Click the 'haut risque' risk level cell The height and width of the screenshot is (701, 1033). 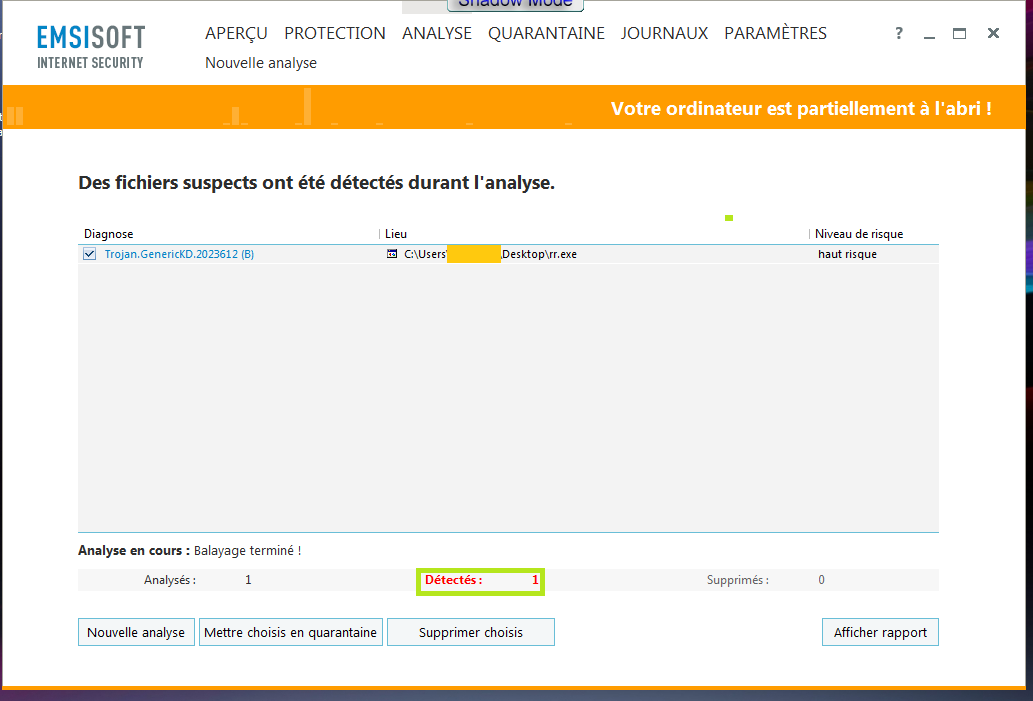click(847, 254)
